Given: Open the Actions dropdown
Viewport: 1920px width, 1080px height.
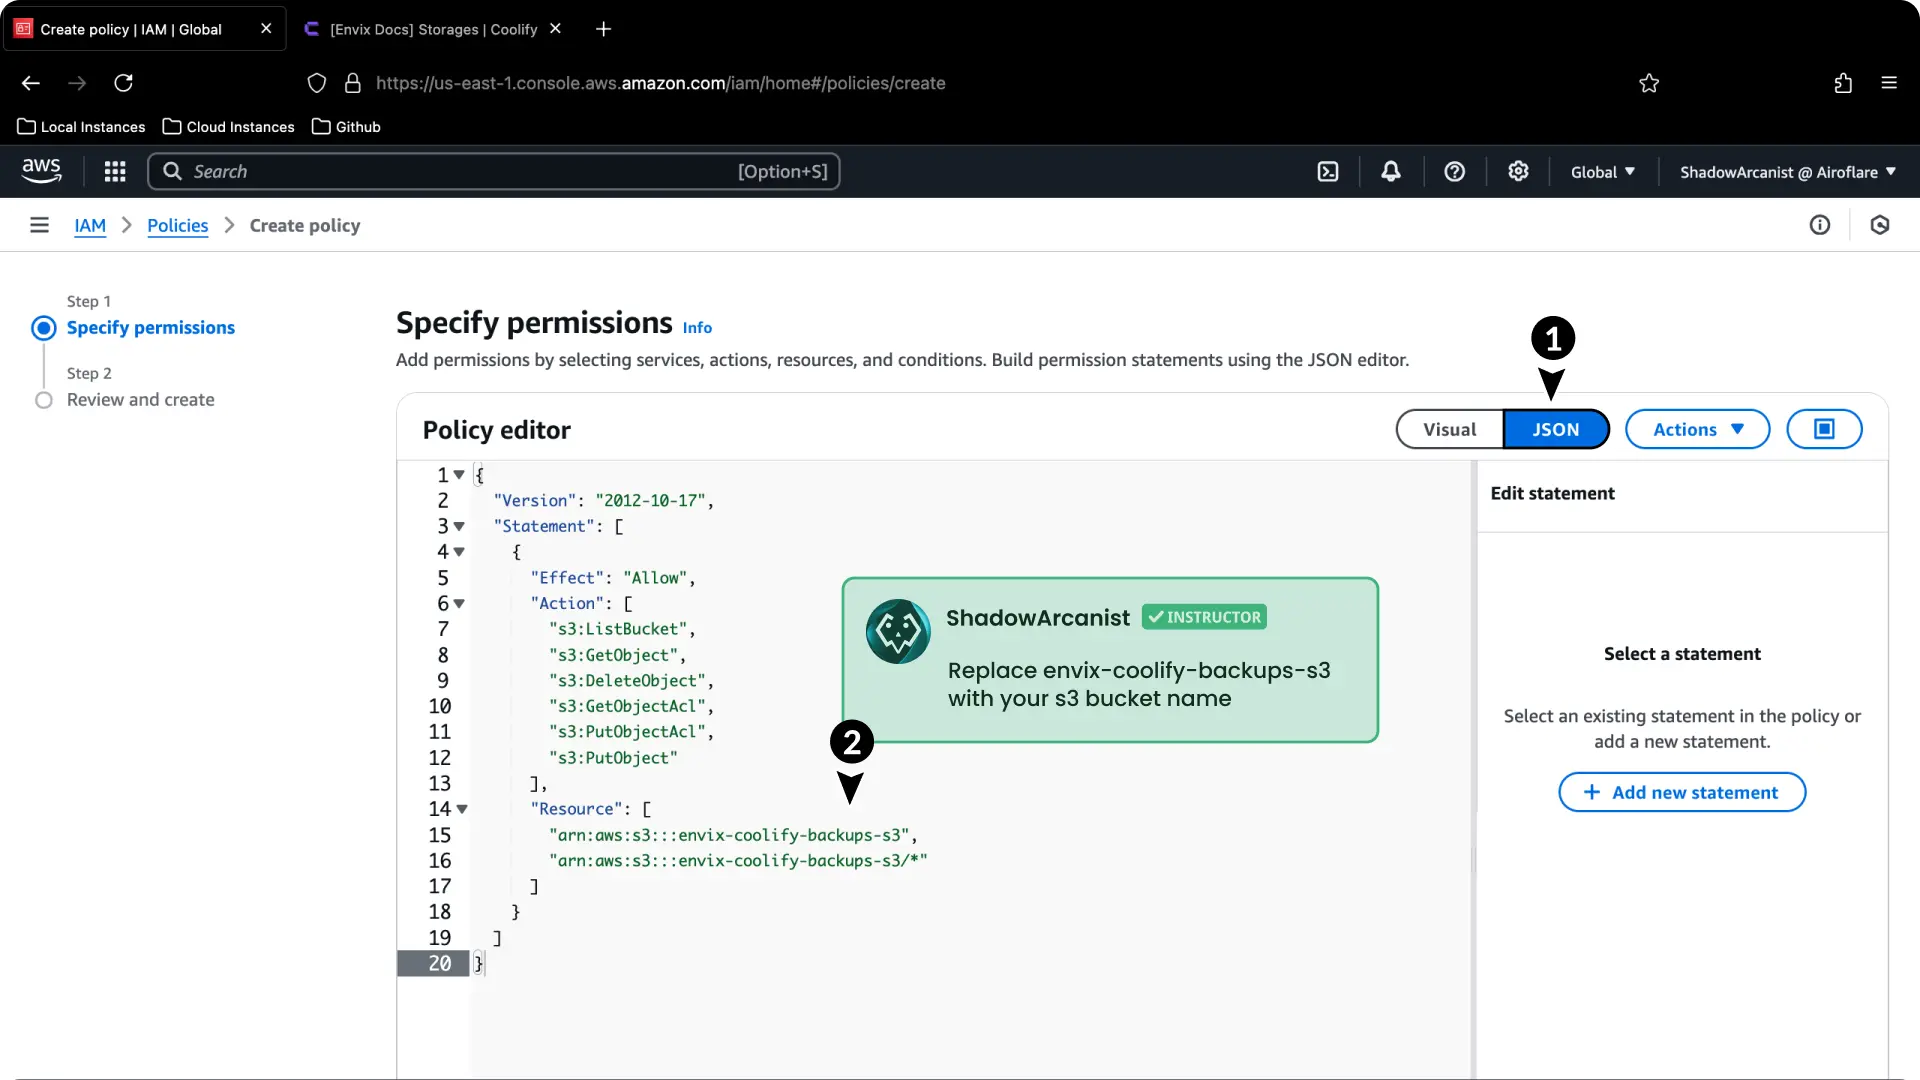Looking at the screenshot, I should [x=1697, y=429].
